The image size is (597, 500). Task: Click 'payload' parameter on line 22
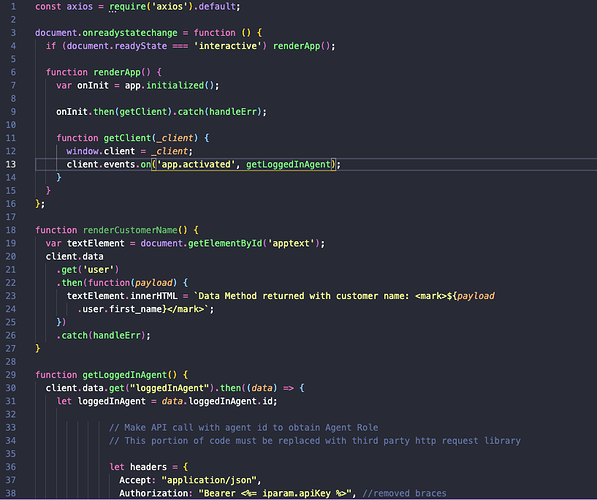(x=154, y=283)
